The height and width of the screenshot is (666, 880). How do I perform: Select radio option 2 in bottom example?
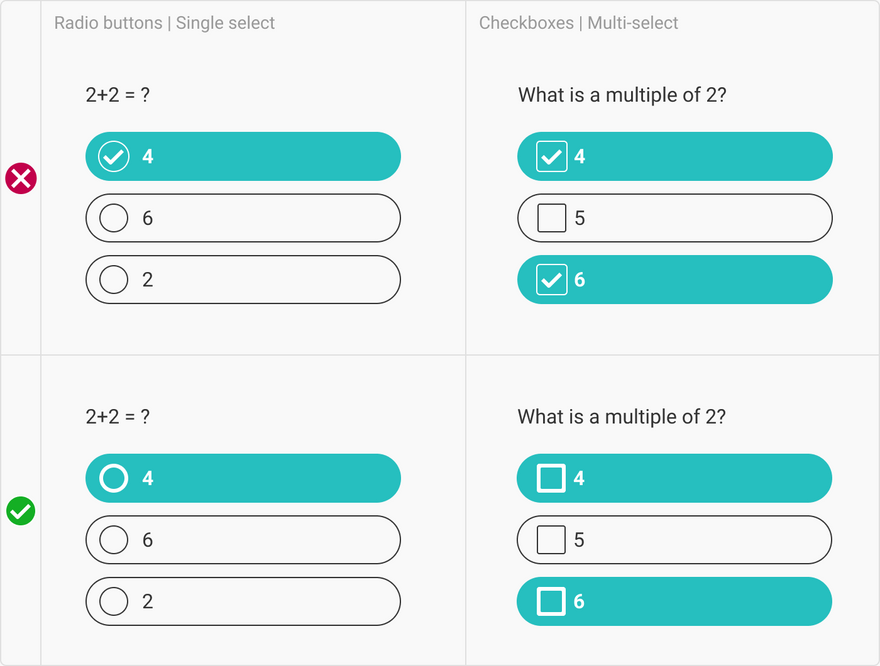(114, 602)
